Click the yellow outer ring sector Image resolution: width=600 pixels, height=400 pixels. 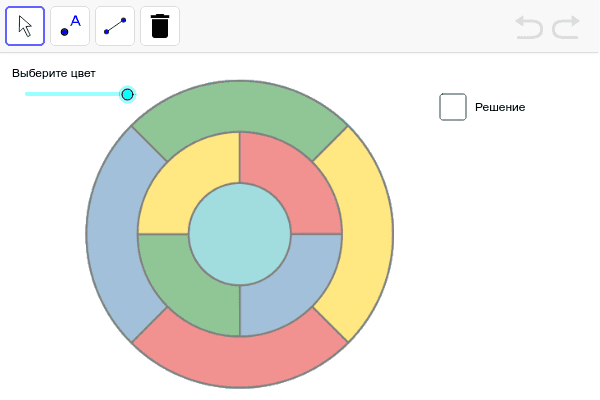tap(367, 234)
